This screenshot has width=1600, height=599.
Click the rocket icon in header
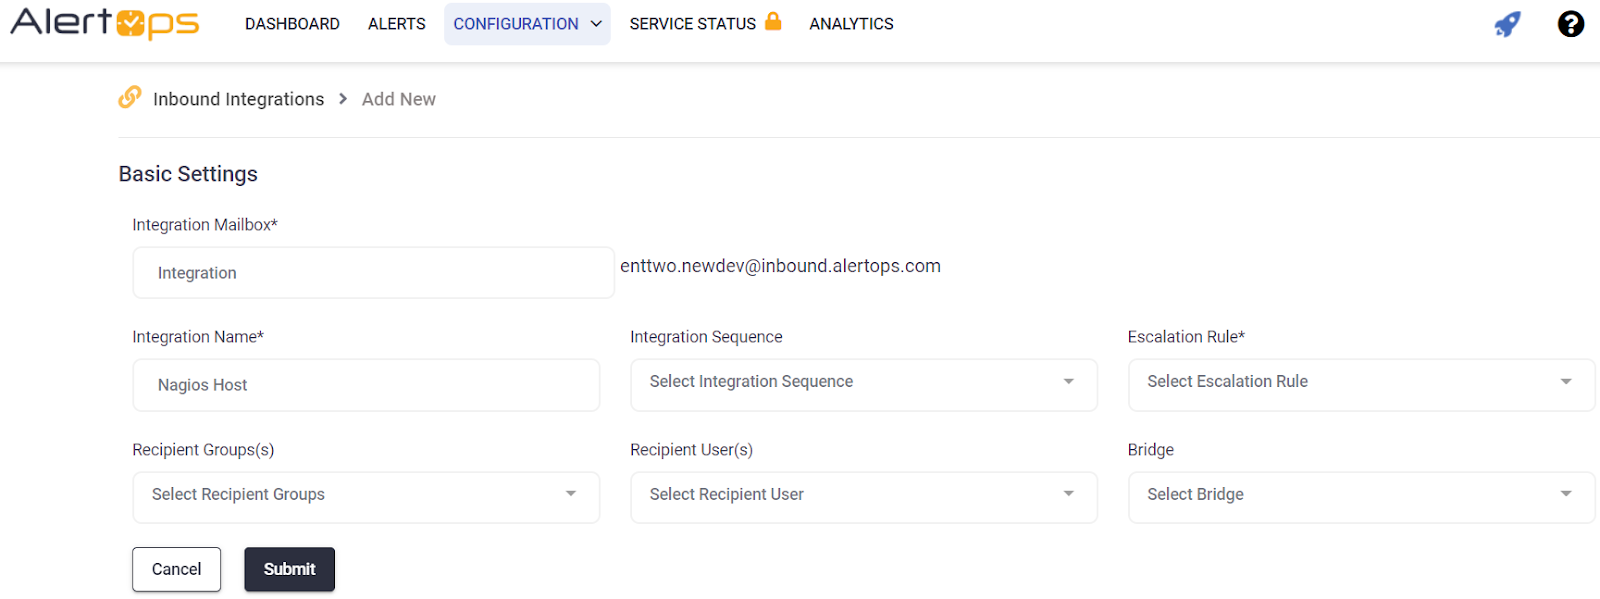coord(1507,24)
